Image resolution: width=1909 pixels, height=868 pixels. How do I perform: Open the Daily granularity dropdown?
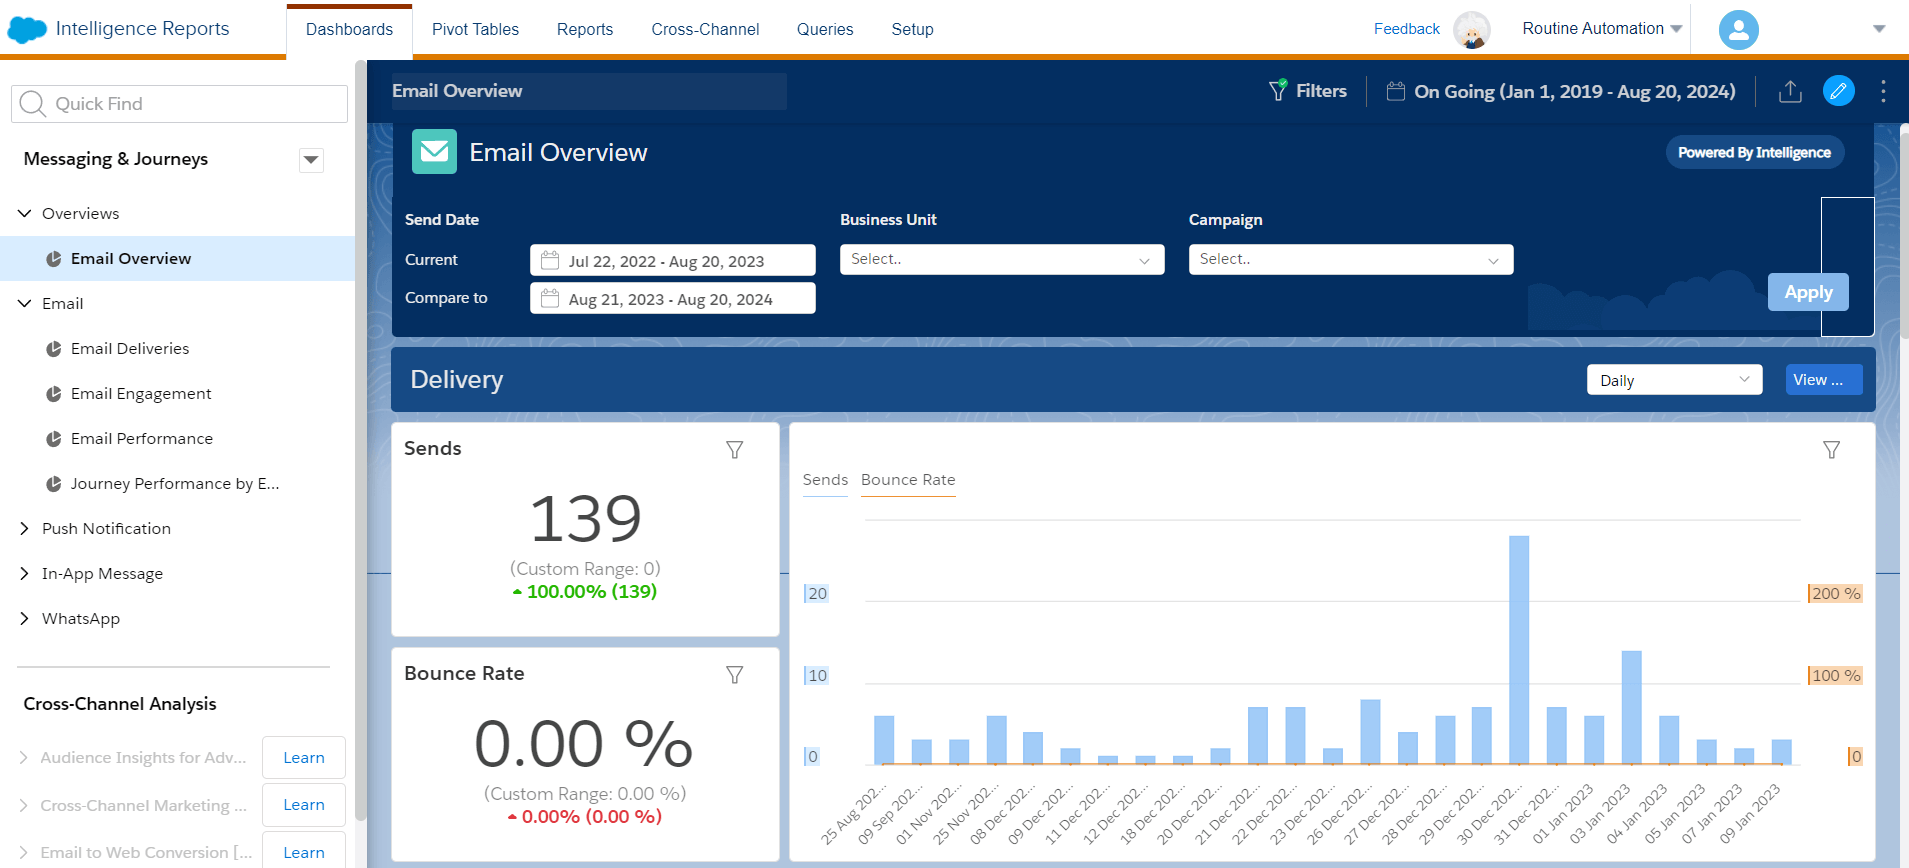tap(1674, 380)
